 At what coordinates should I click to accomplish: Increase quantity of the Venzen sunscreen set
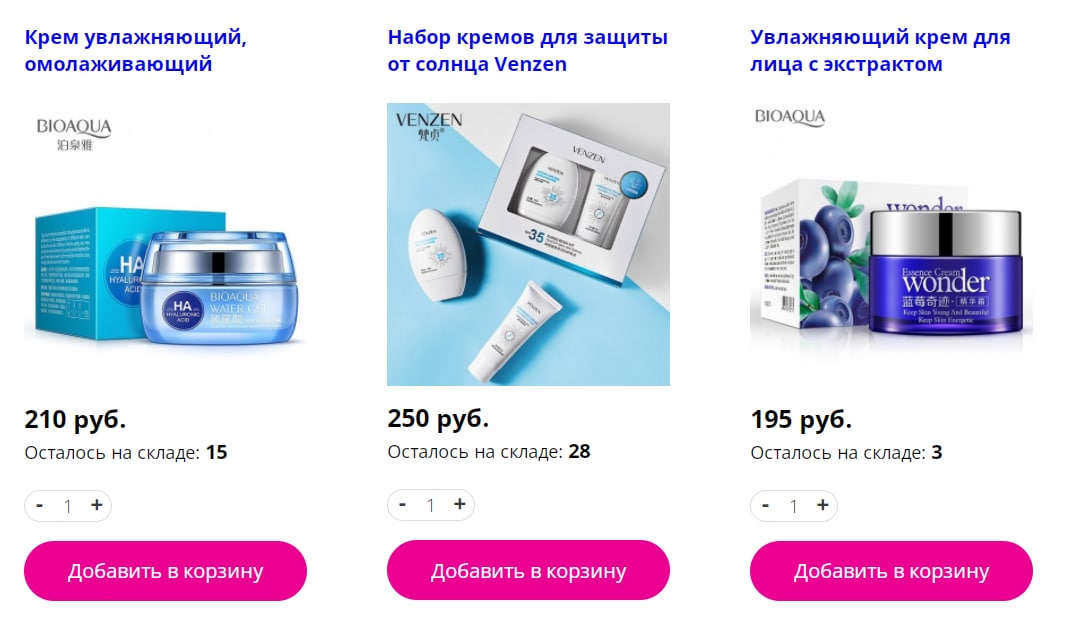tap(459, 505)
